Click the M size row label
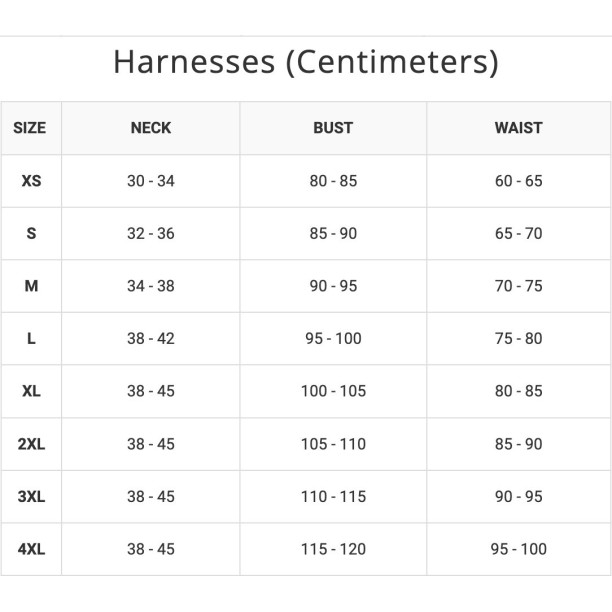This screenshot has width=612, height=612. 31,286
